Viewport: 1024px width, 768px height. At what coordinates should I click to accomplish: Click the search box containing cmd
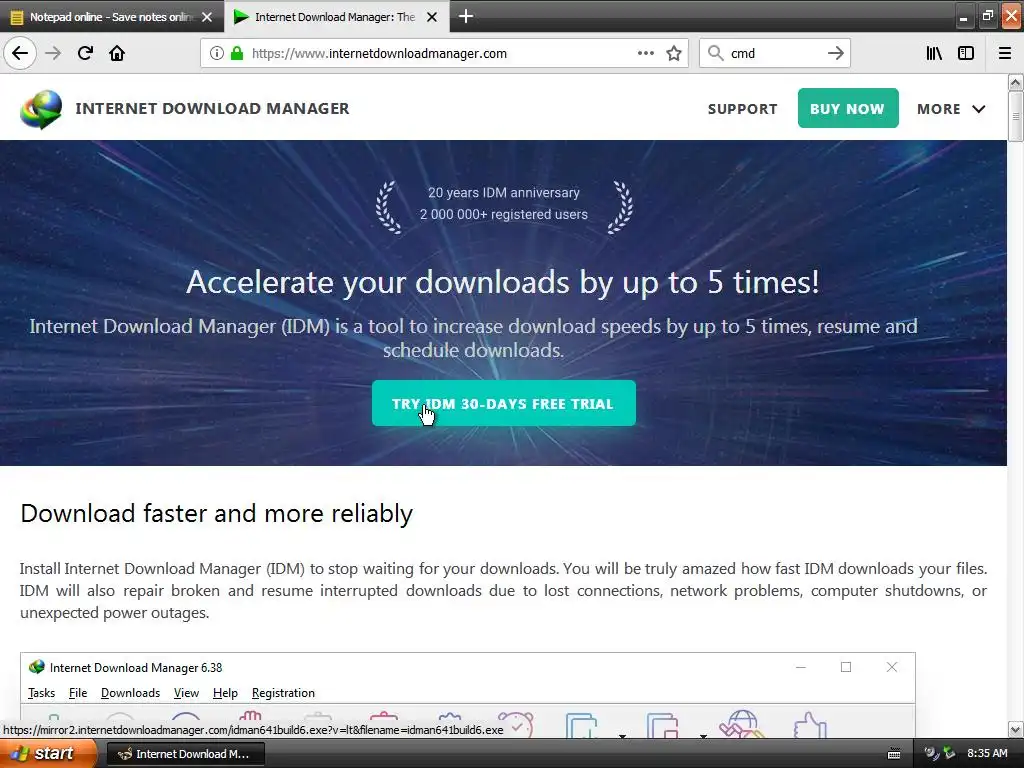coord(775,54)
